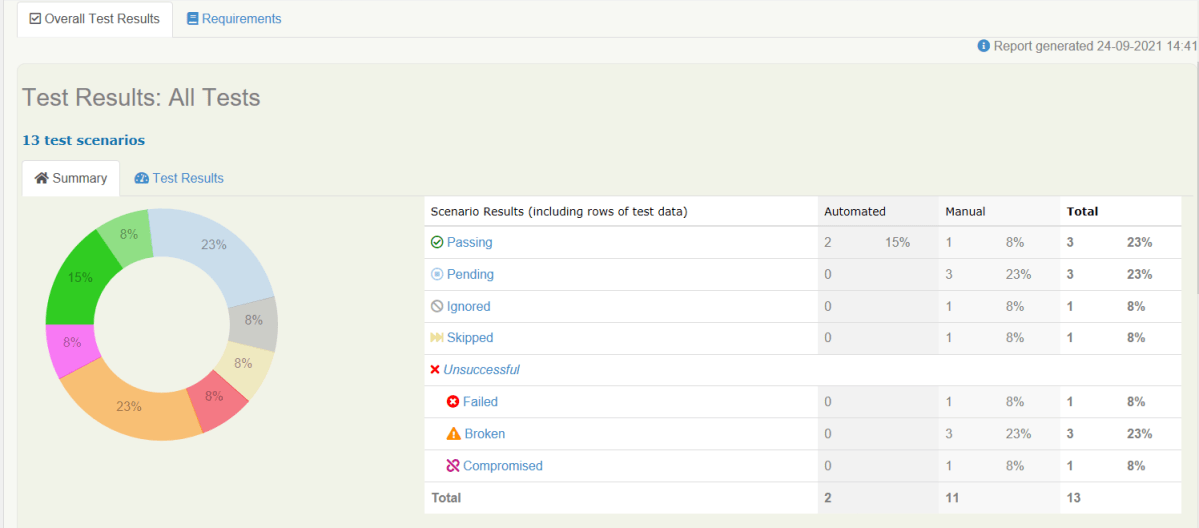Open the Test Results tab
Viewport: 1199px width, 528px height.
179,178
